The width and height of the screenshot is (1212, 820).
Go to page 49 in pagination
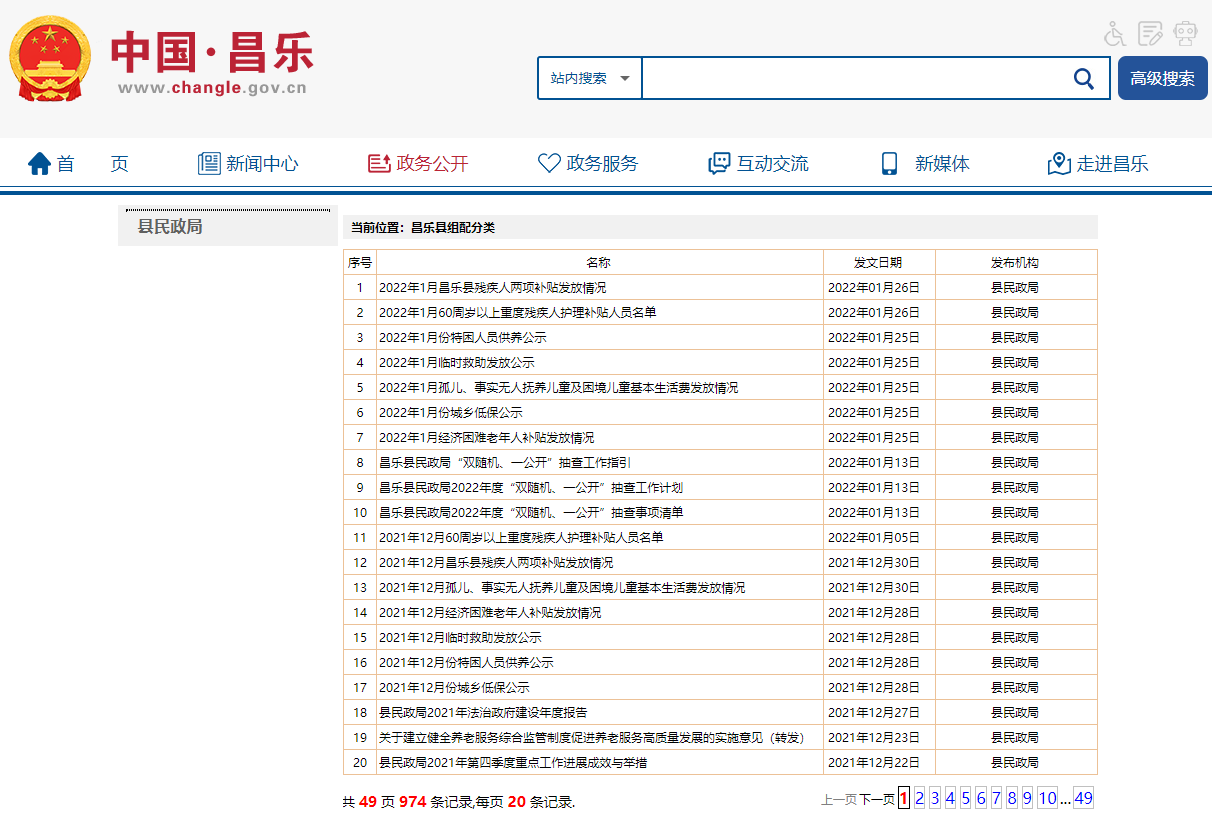click(1083, 798)
